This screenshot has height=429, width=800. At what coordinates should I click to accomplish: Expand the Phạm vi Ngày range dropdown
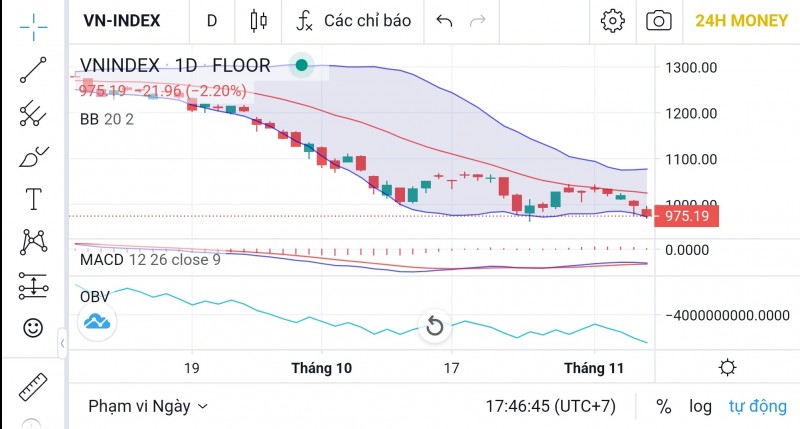pyautogui.click(x=148, y=407)
